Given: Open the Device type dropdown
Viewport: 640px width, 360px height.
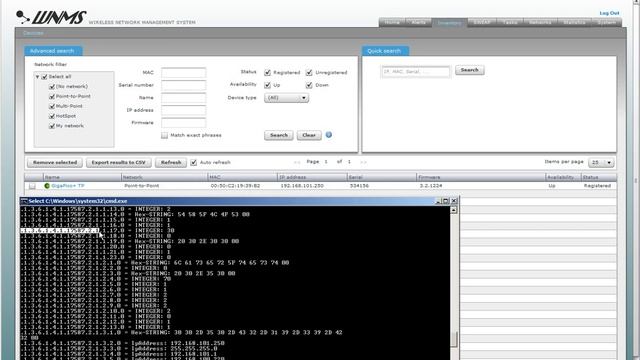Looking at the screenshot, I should 286,98.
